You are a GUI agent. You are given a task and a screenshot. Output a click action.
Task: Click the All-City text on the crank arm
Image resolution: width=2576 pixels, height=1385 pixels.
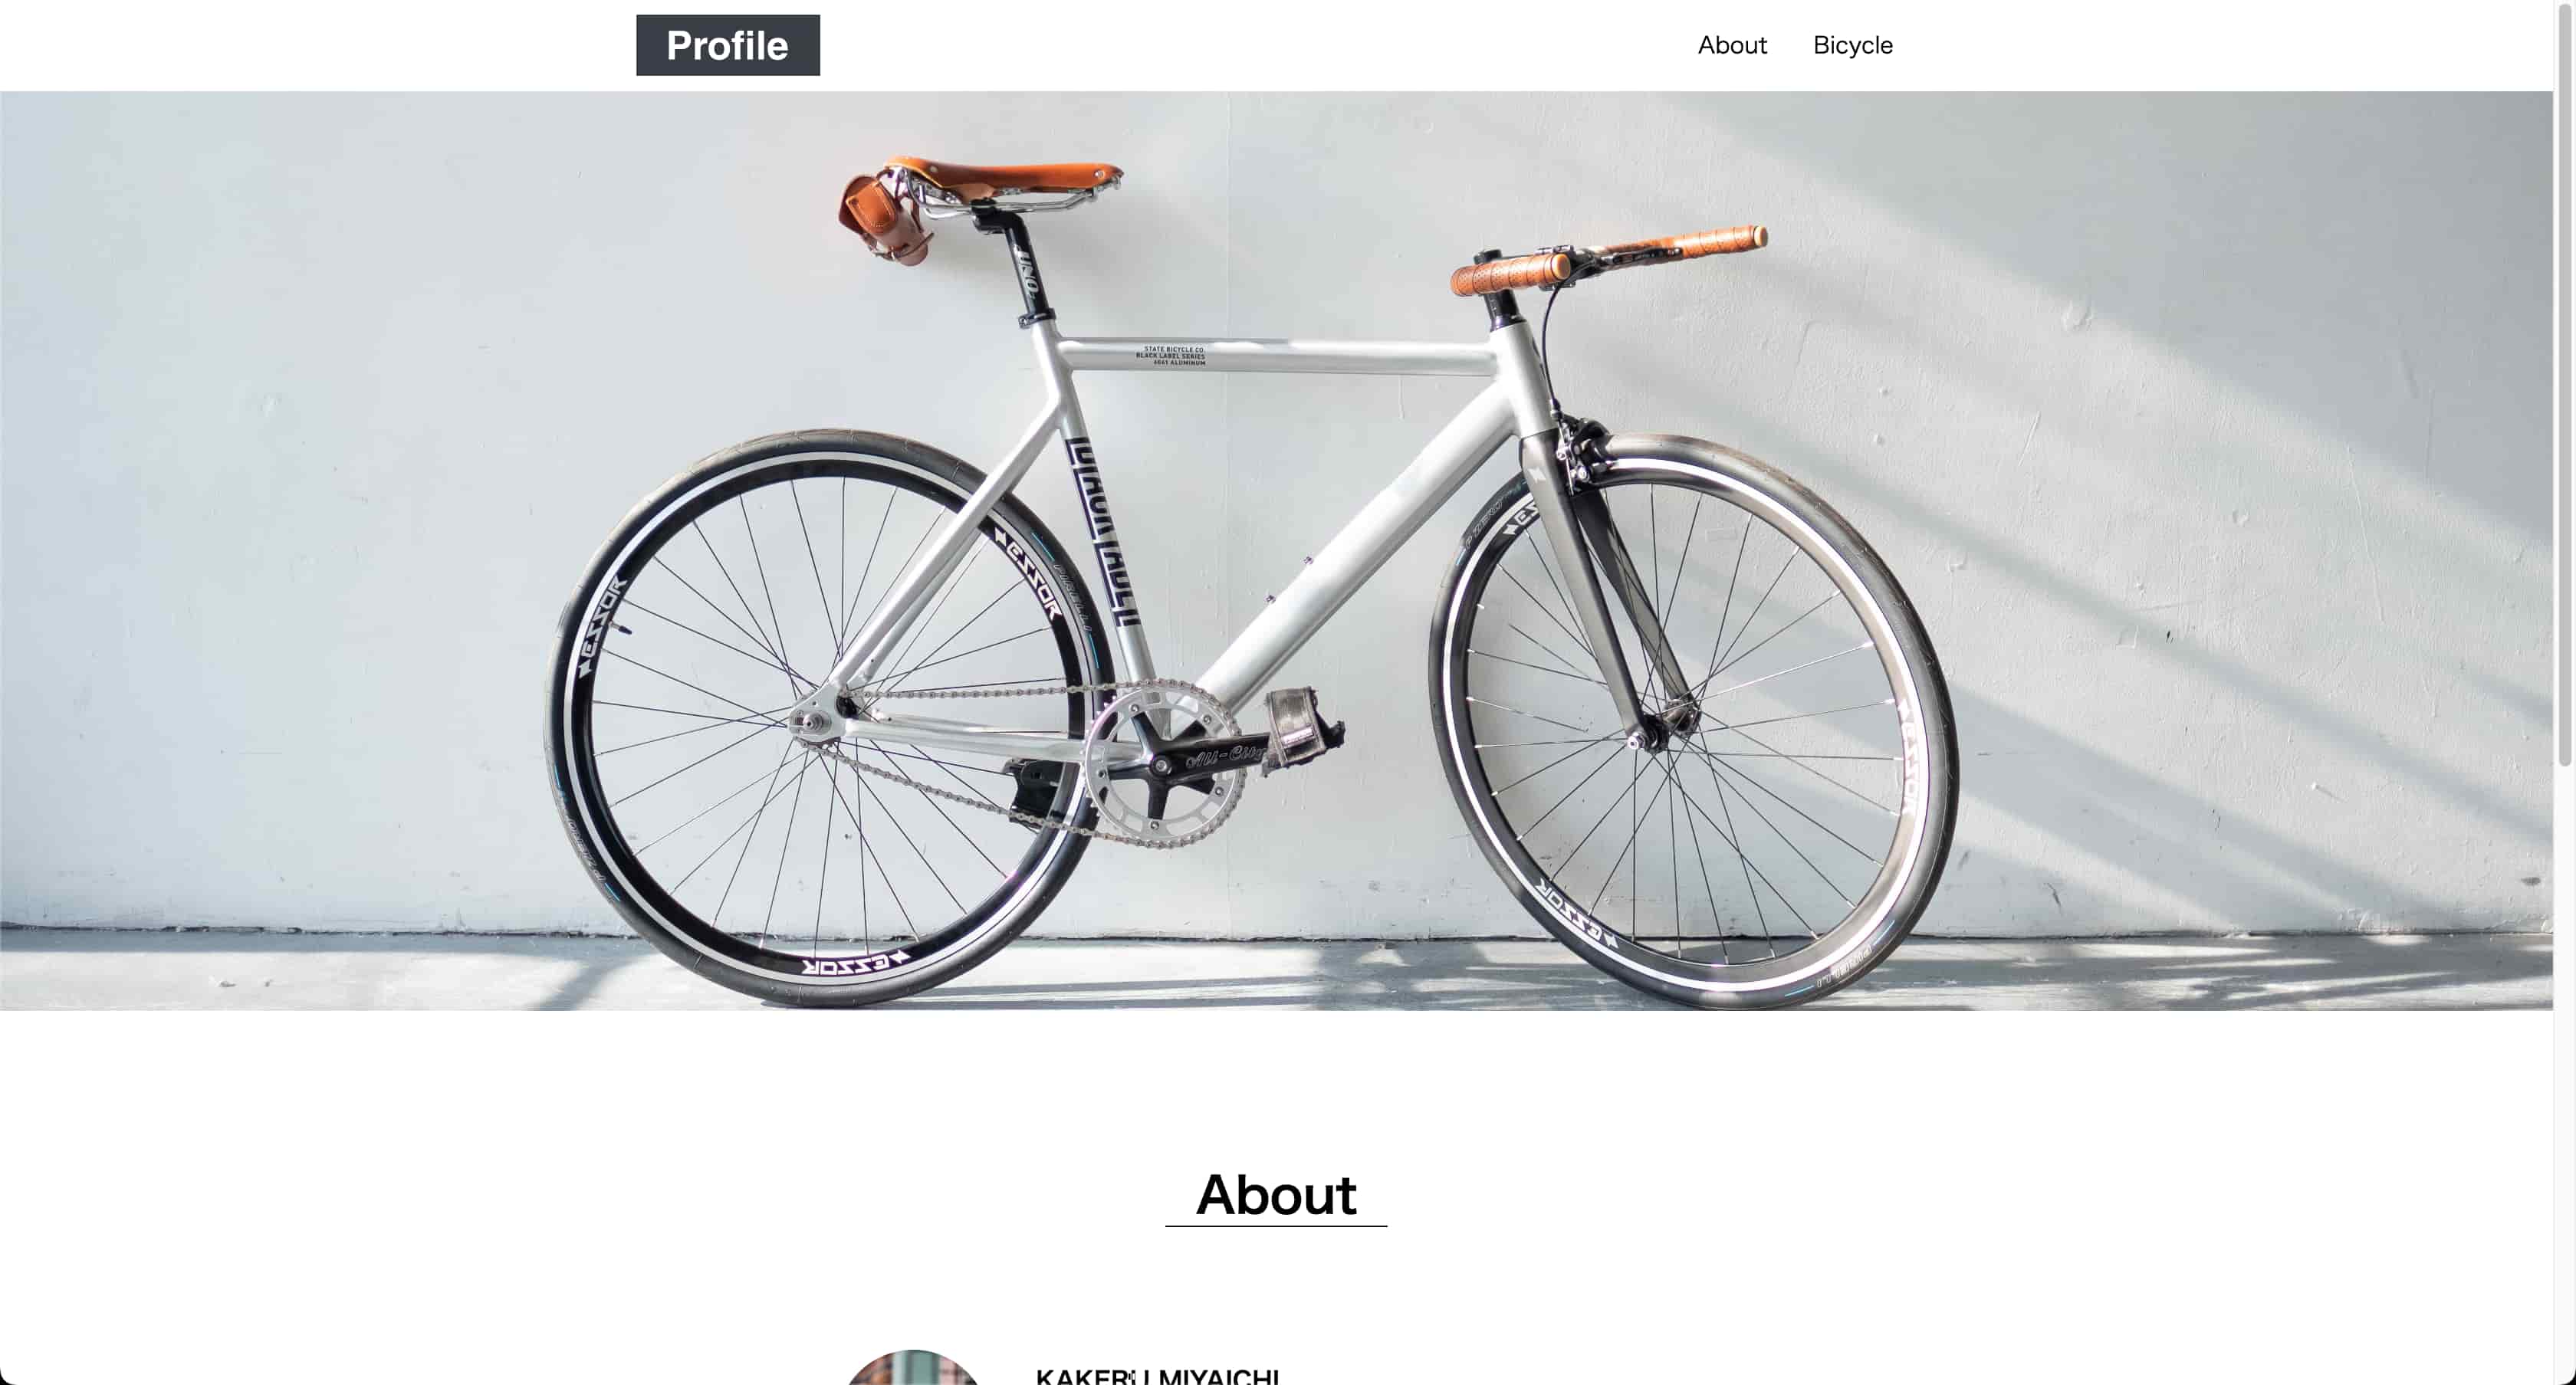tap(1224, 756)
